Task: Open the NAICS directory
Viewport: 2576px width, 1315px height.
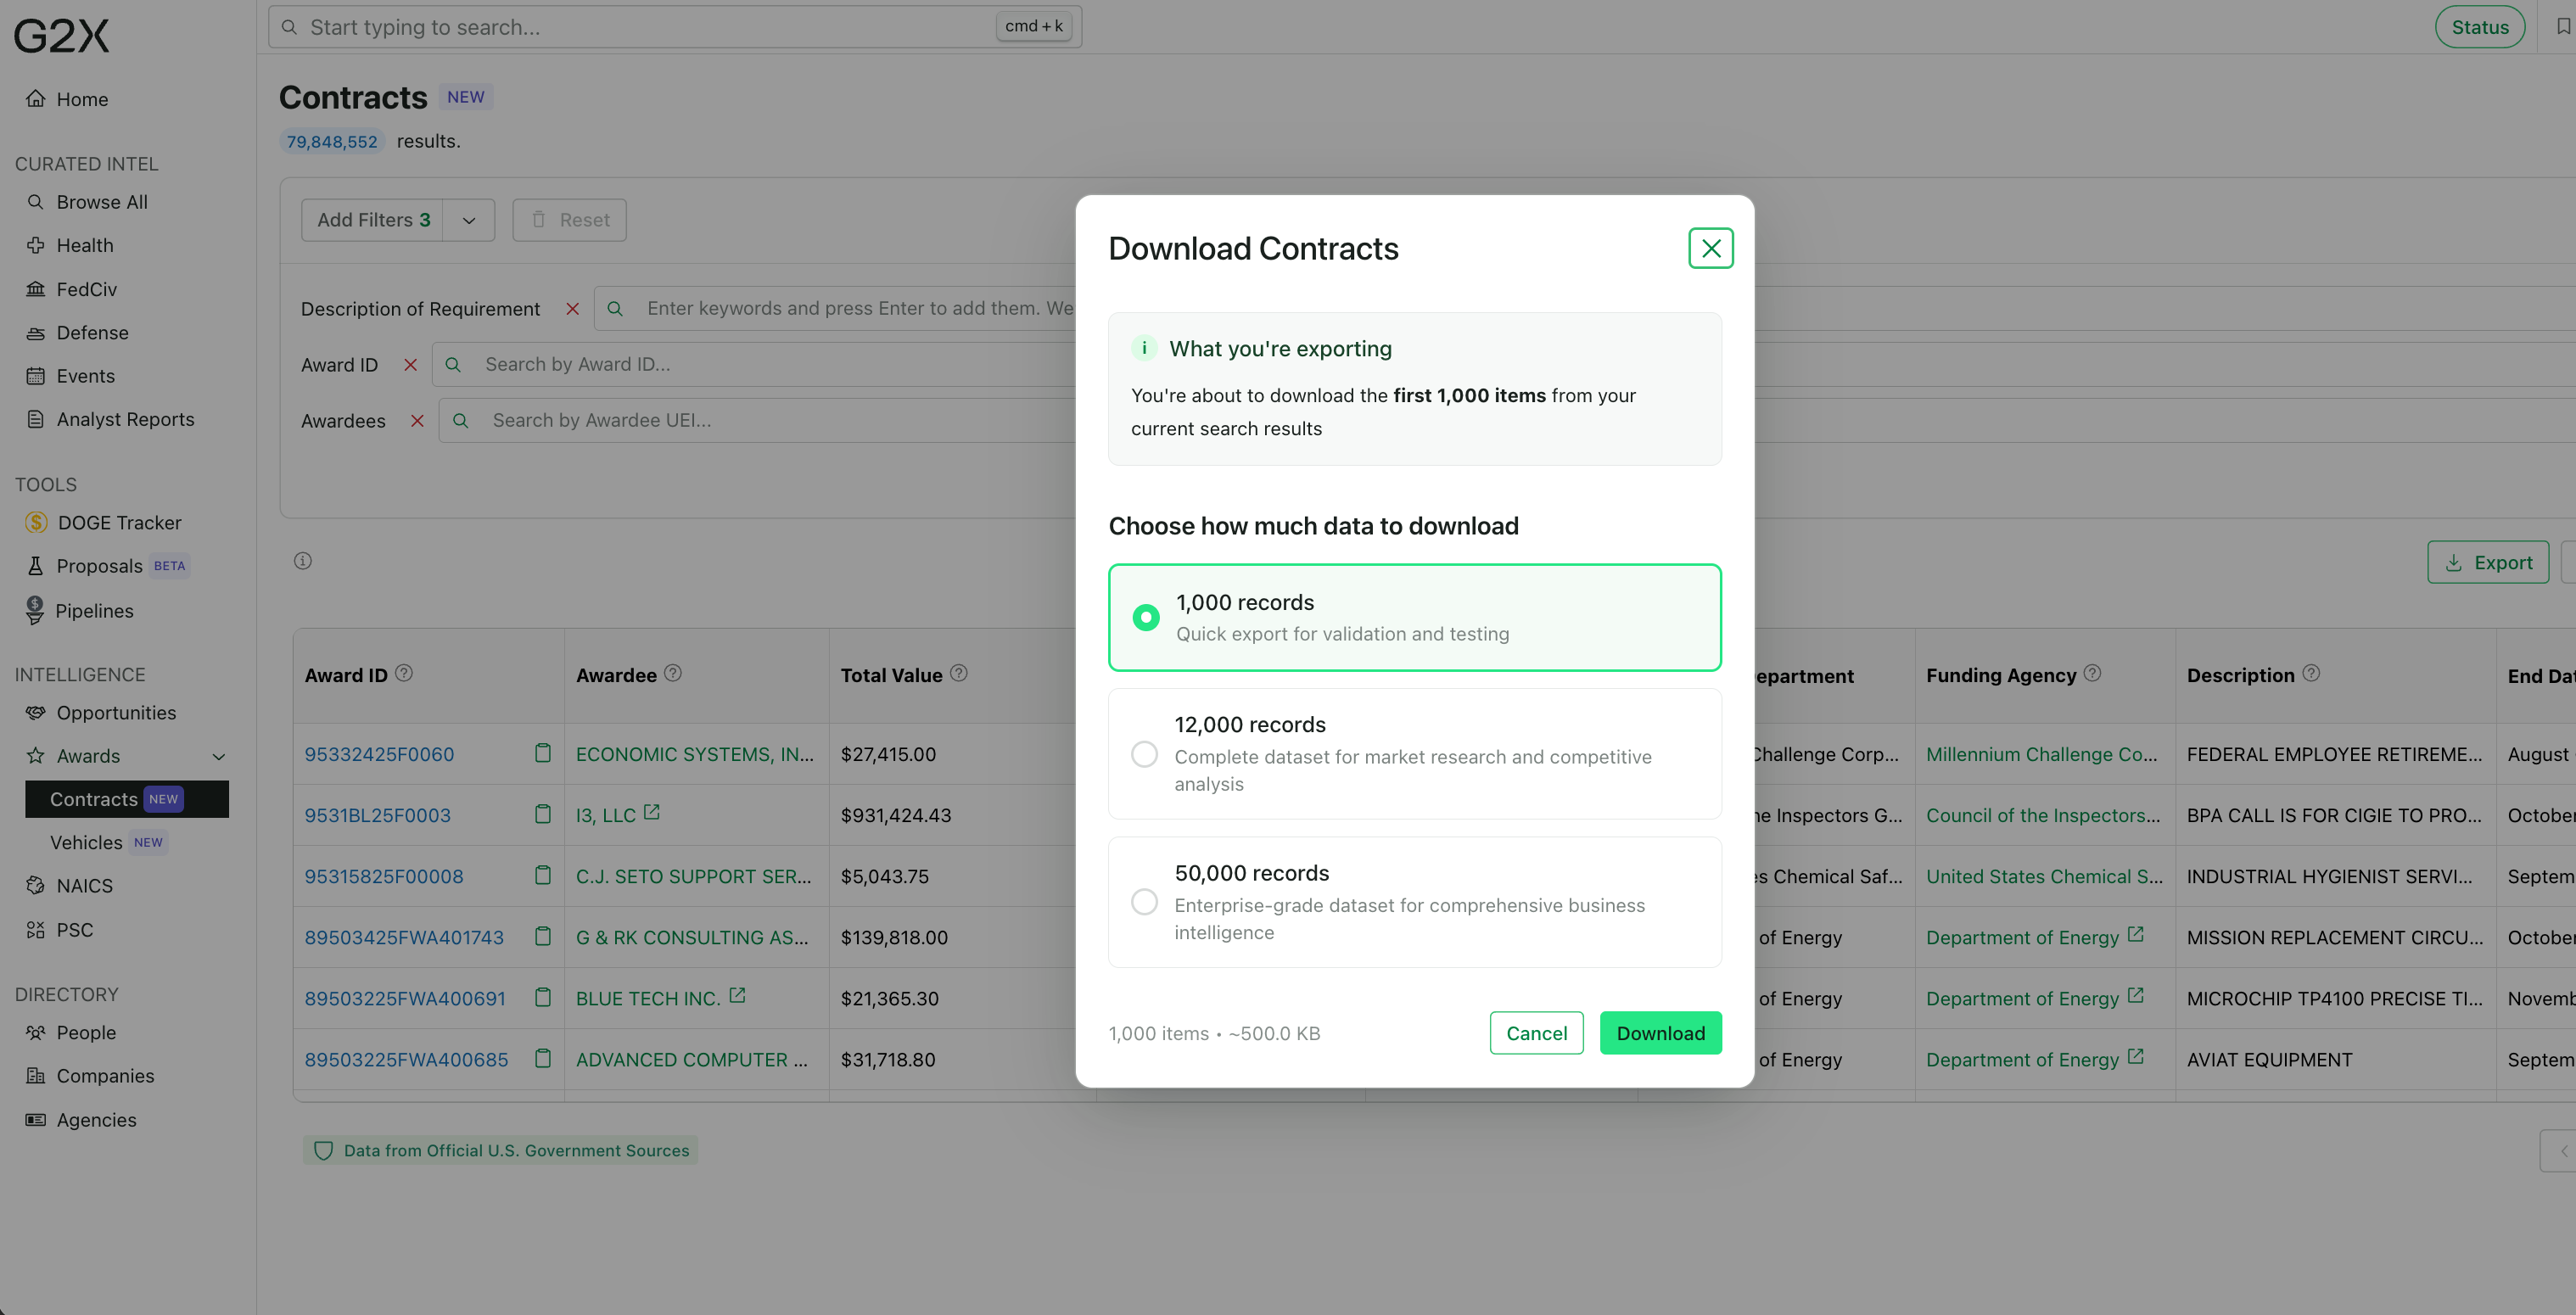Action: pos(83,885)
